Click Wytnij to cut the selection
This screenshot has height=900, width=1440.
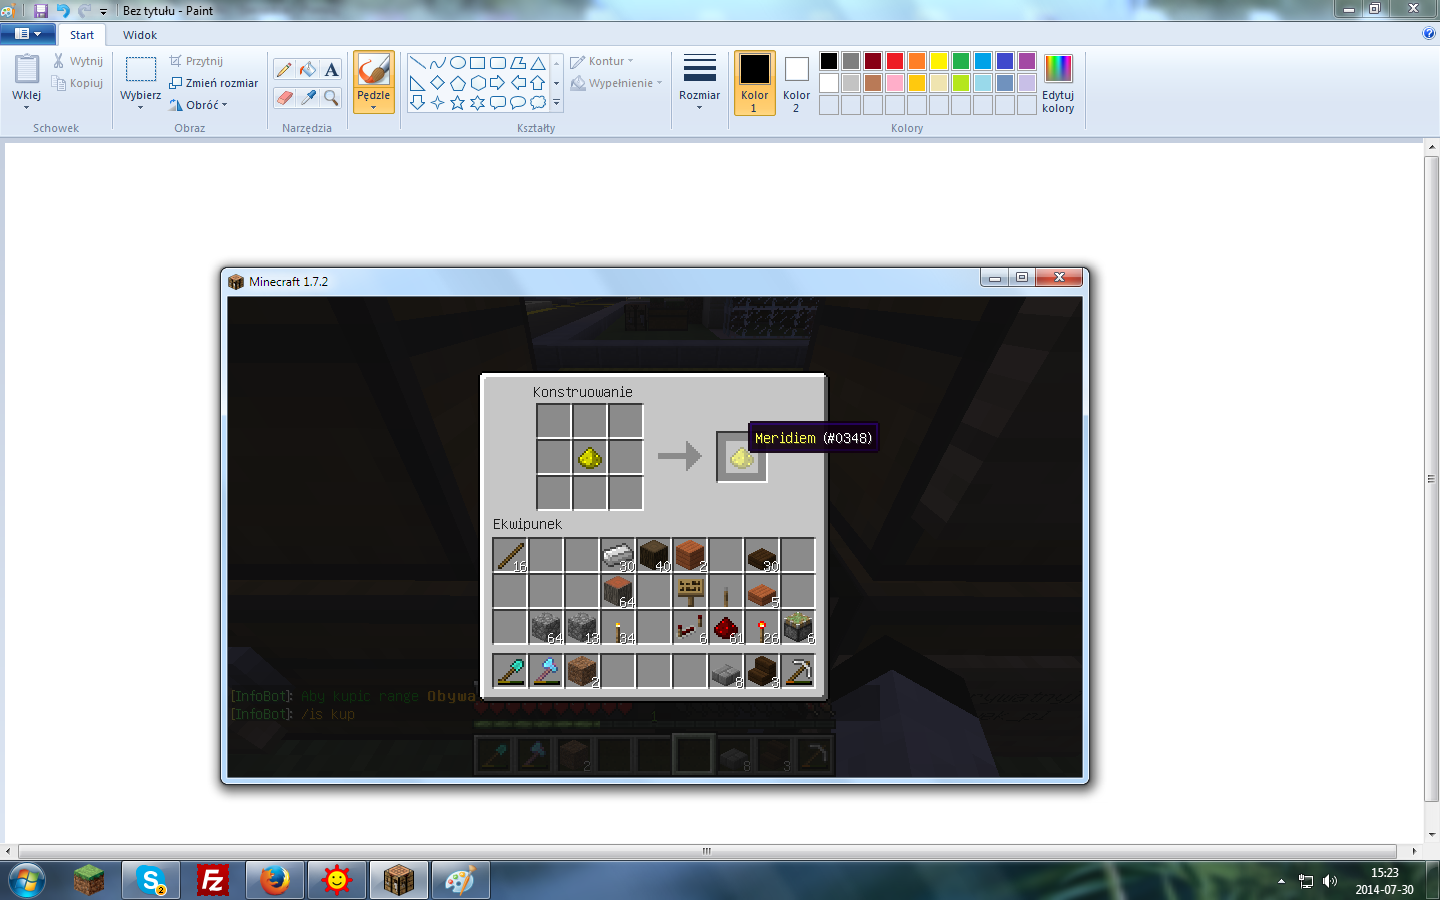pyautogui.click(x=78, y=61)
